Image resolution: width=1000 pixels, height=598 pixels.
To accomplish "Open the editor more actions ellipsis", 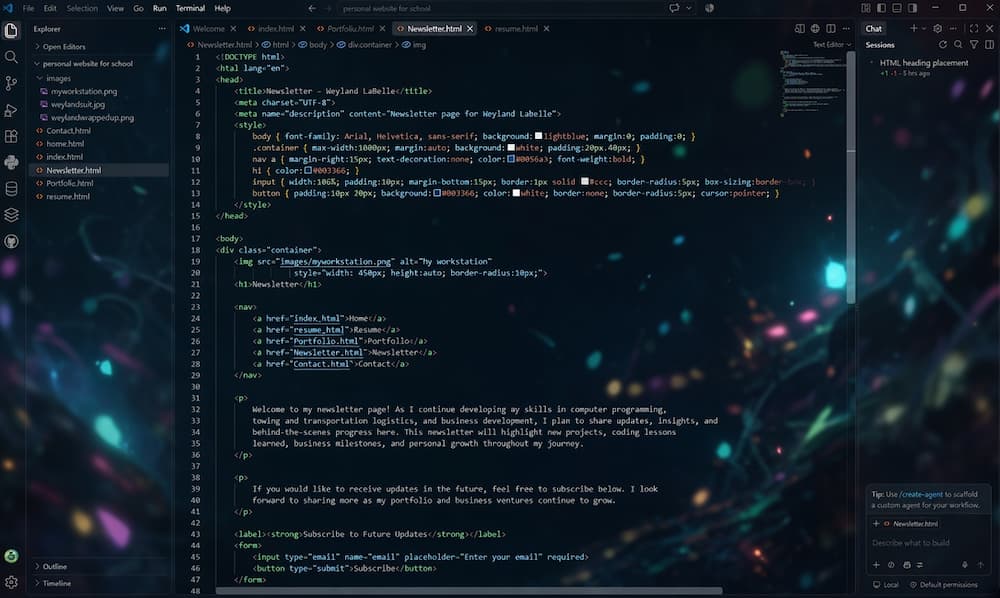I will pos(846,29).
